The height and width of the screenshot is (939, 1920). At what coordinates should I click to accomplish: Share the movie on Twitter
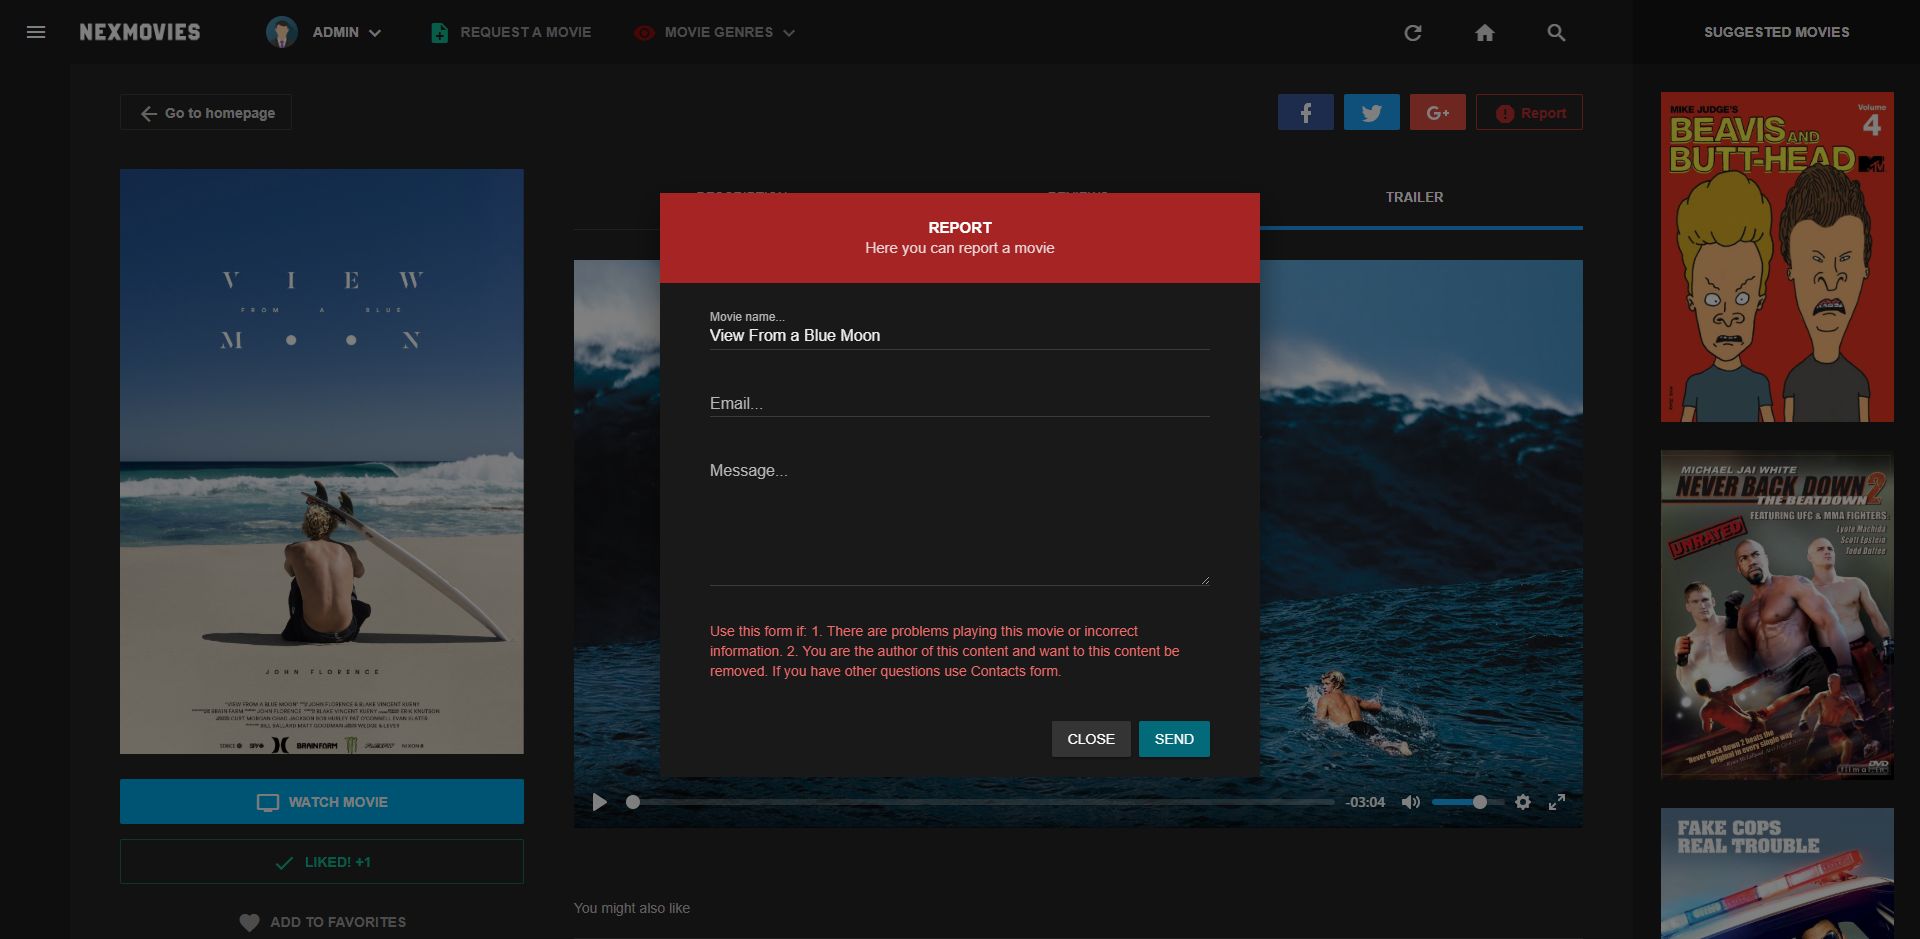point(1372,113)
